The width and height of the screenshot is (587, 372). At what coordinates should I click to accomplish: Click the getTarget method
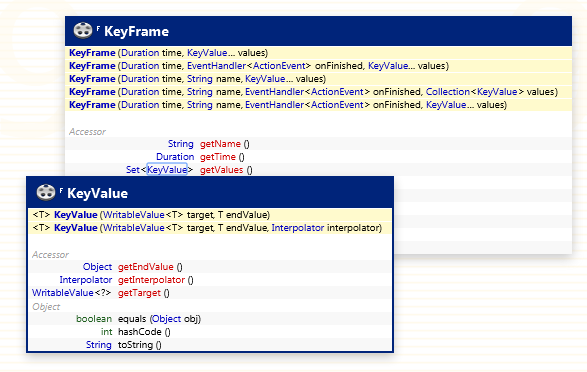tap(139, 293)
